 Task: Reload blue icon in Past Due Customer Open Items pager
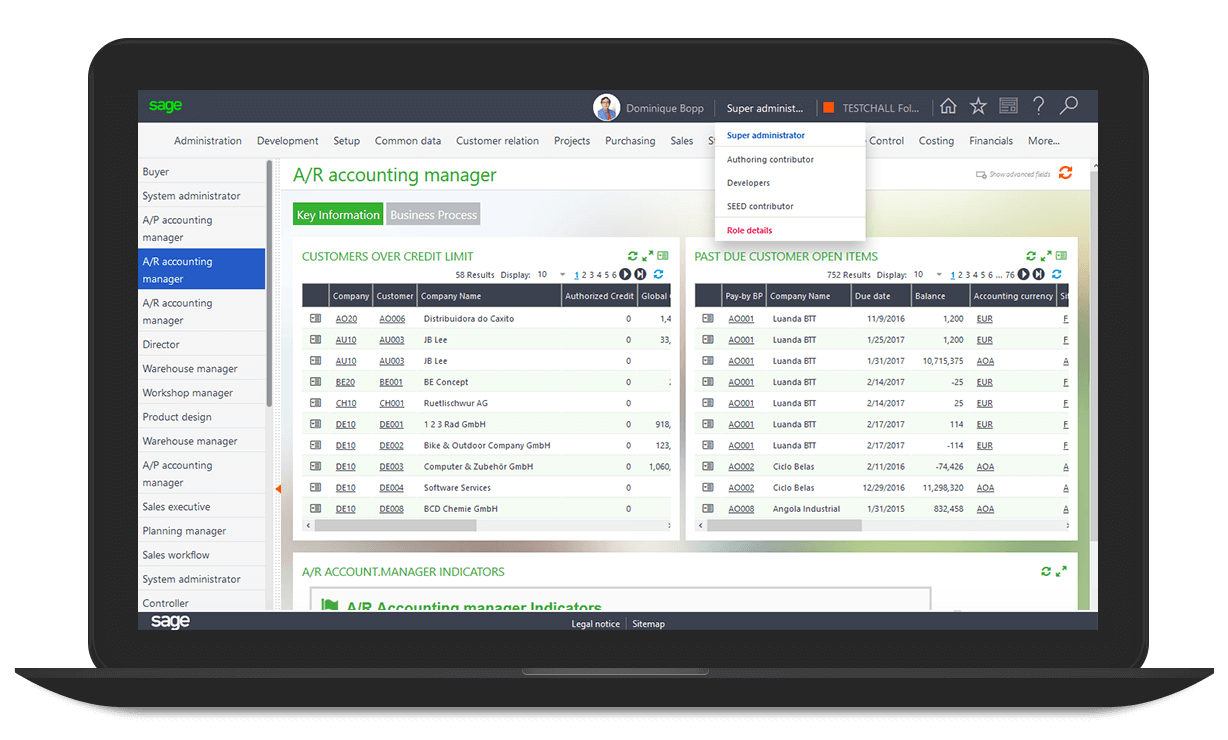tap(1057, 274)
